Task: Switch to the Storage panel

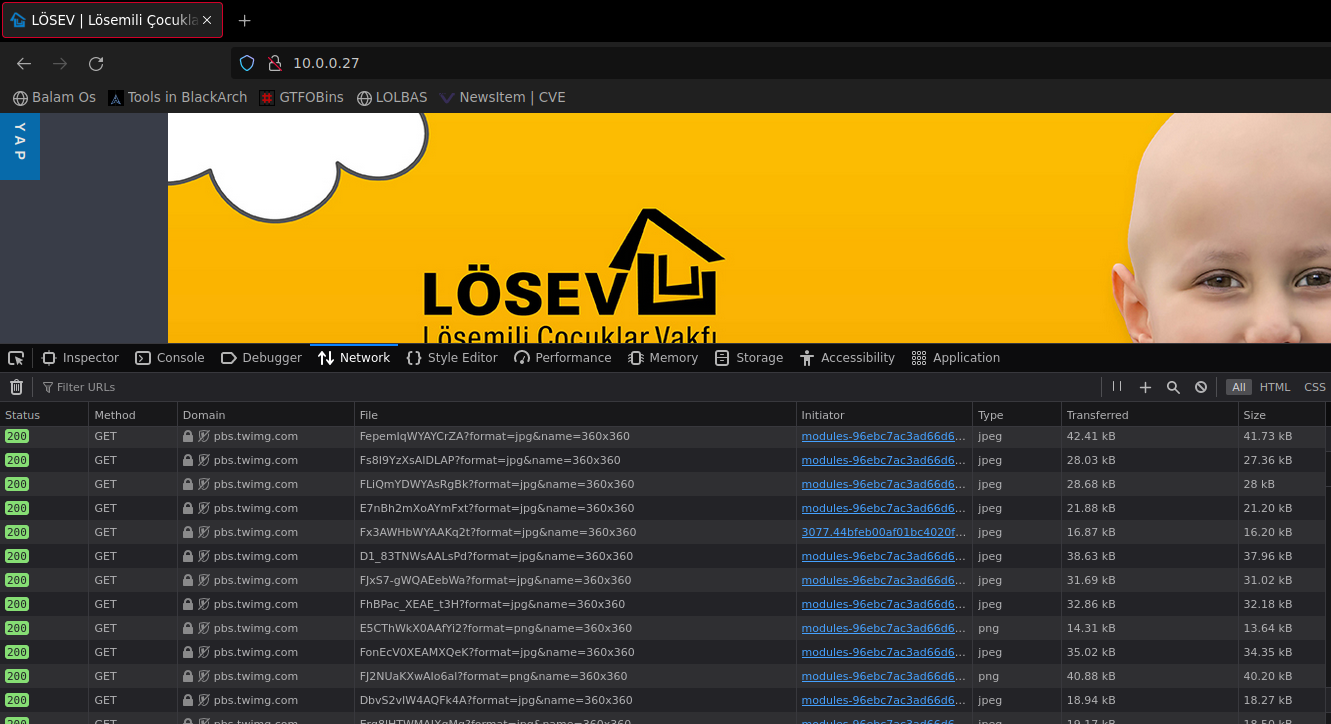Action: coord(749,358)
